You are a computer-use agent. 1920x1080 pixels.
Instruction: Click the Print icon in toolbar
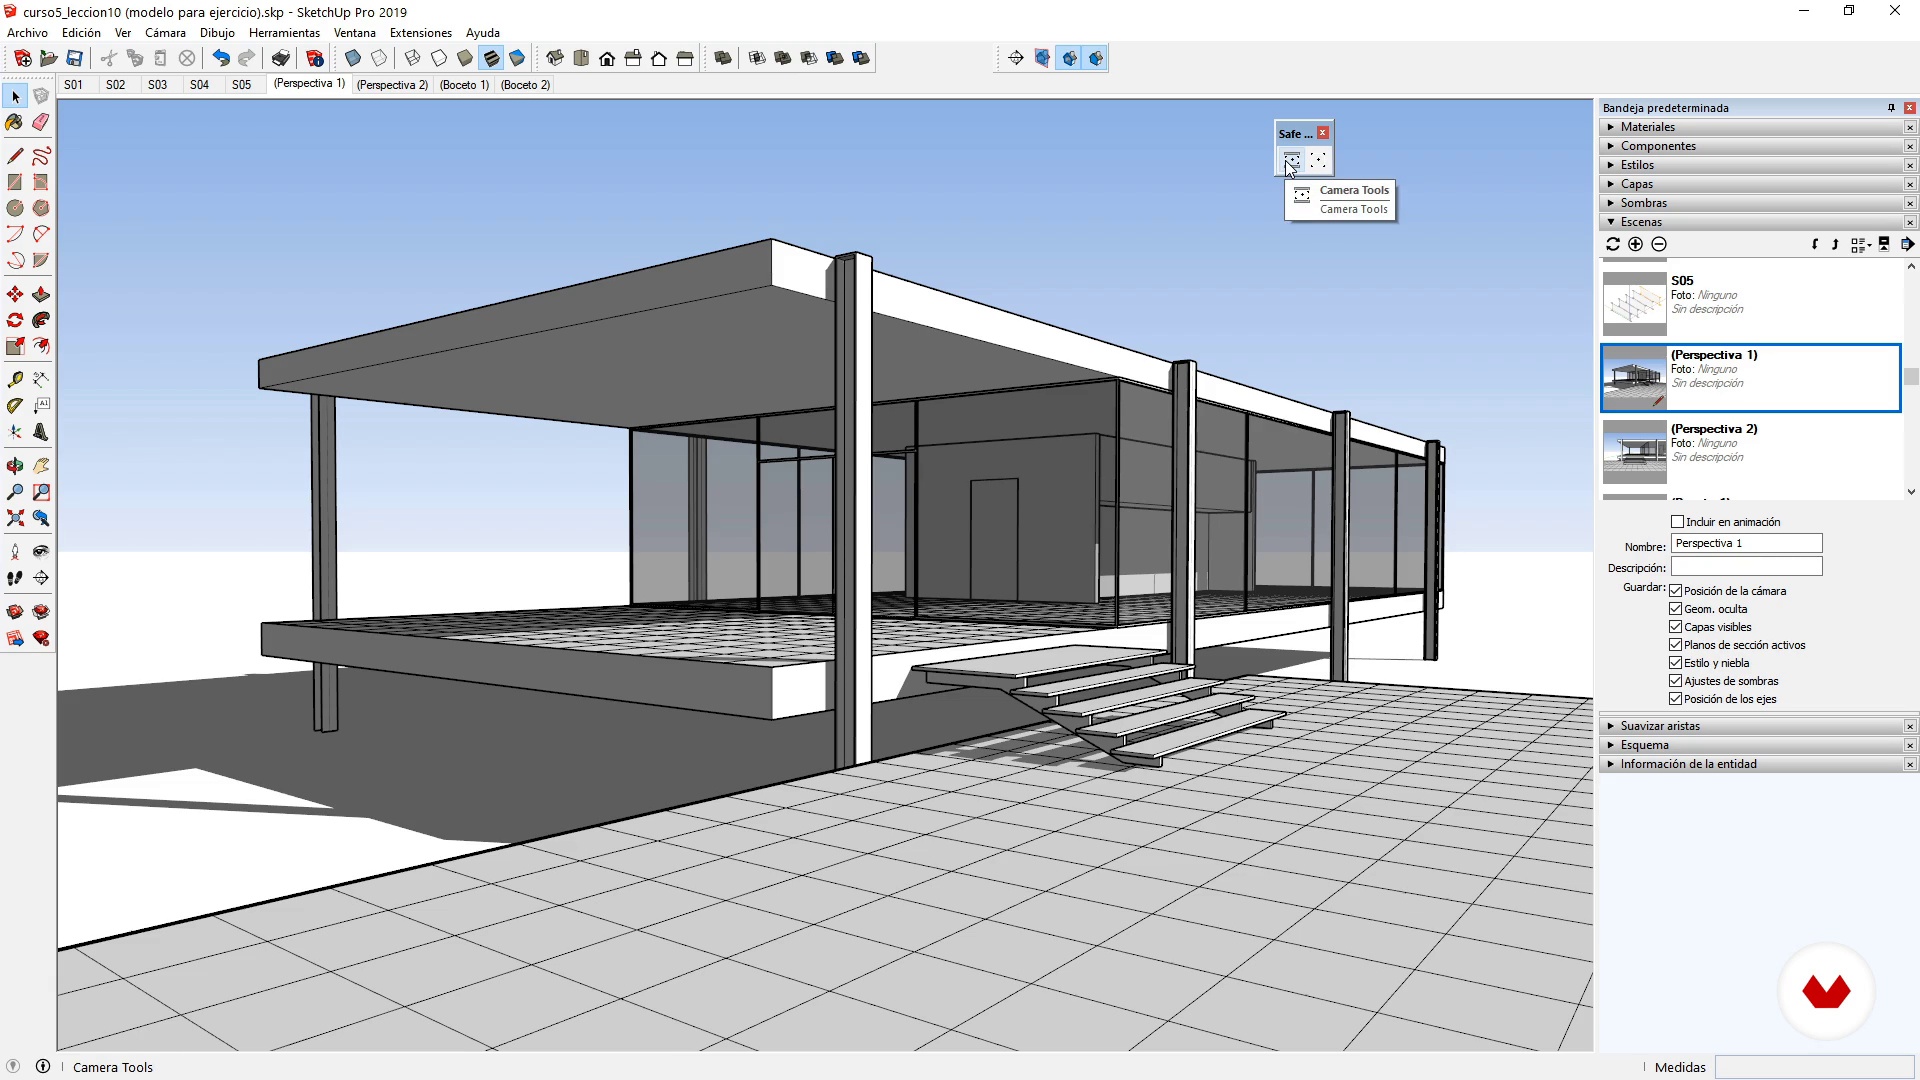click(x=281, y=58)
